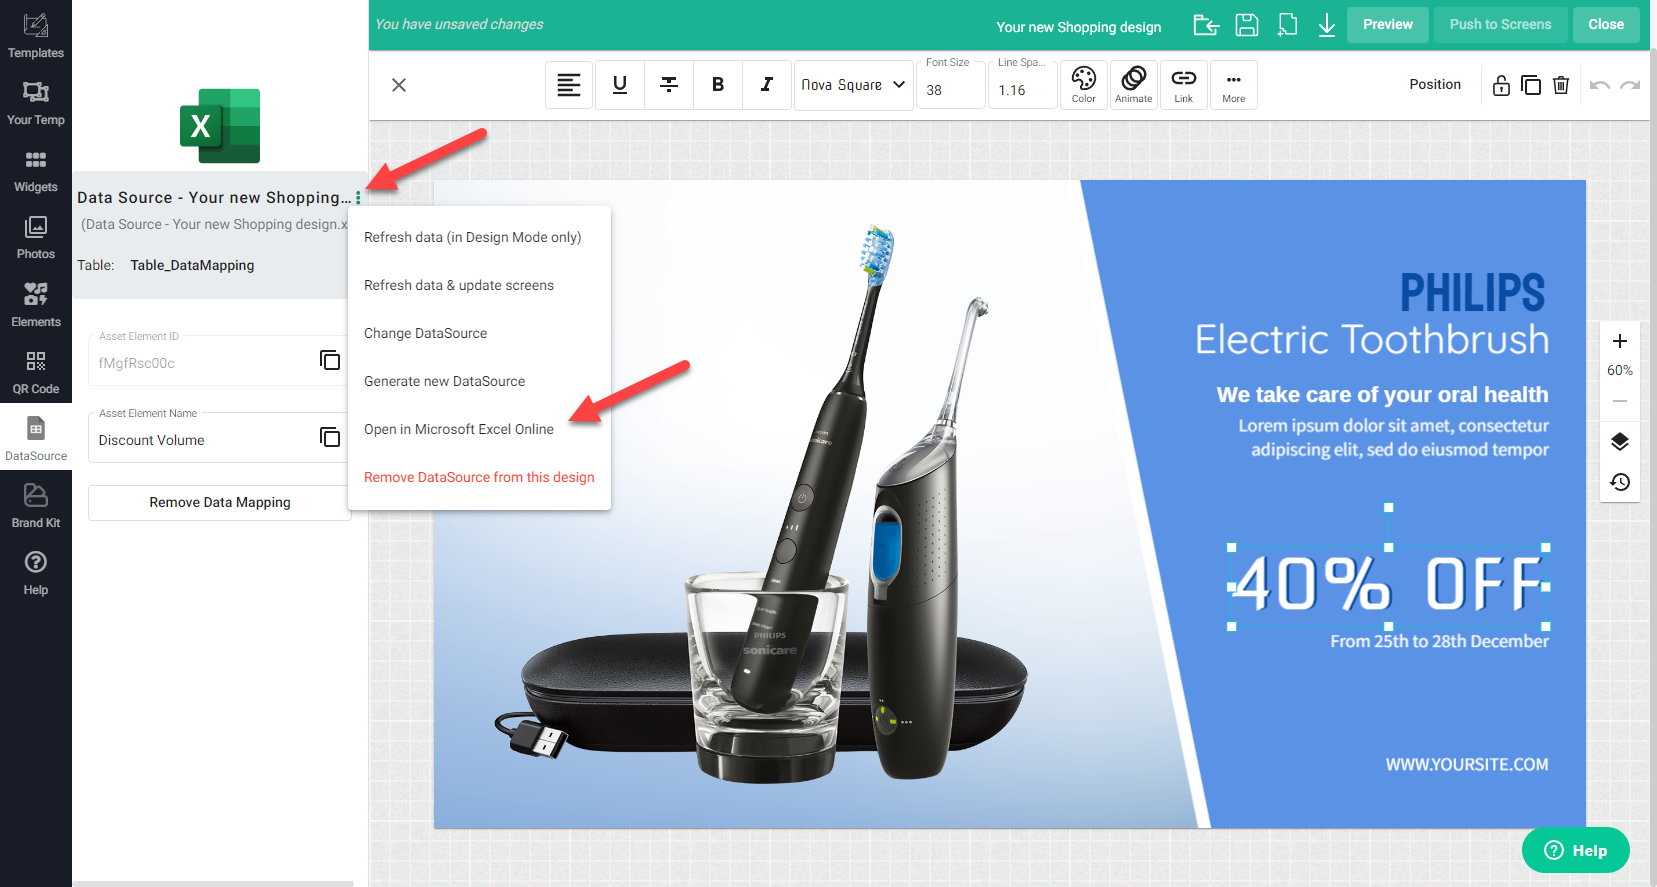The height and width of the screenshot is (887, 1657).
Task: Open the QR Code tool
Action: pos(36,372)
